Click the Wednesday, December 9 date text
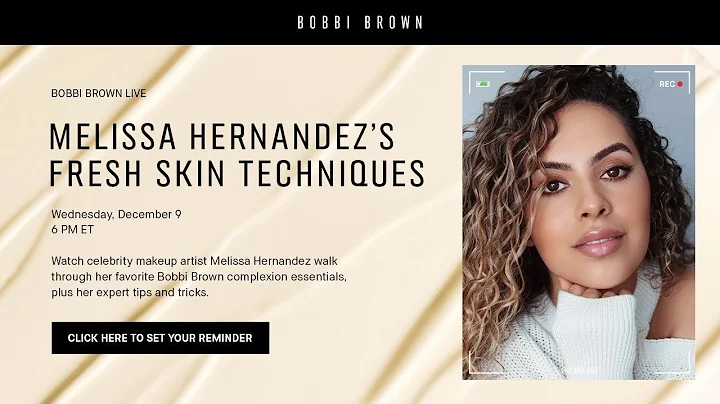Screen dimensions: 720x404 (x=116, y=214)
